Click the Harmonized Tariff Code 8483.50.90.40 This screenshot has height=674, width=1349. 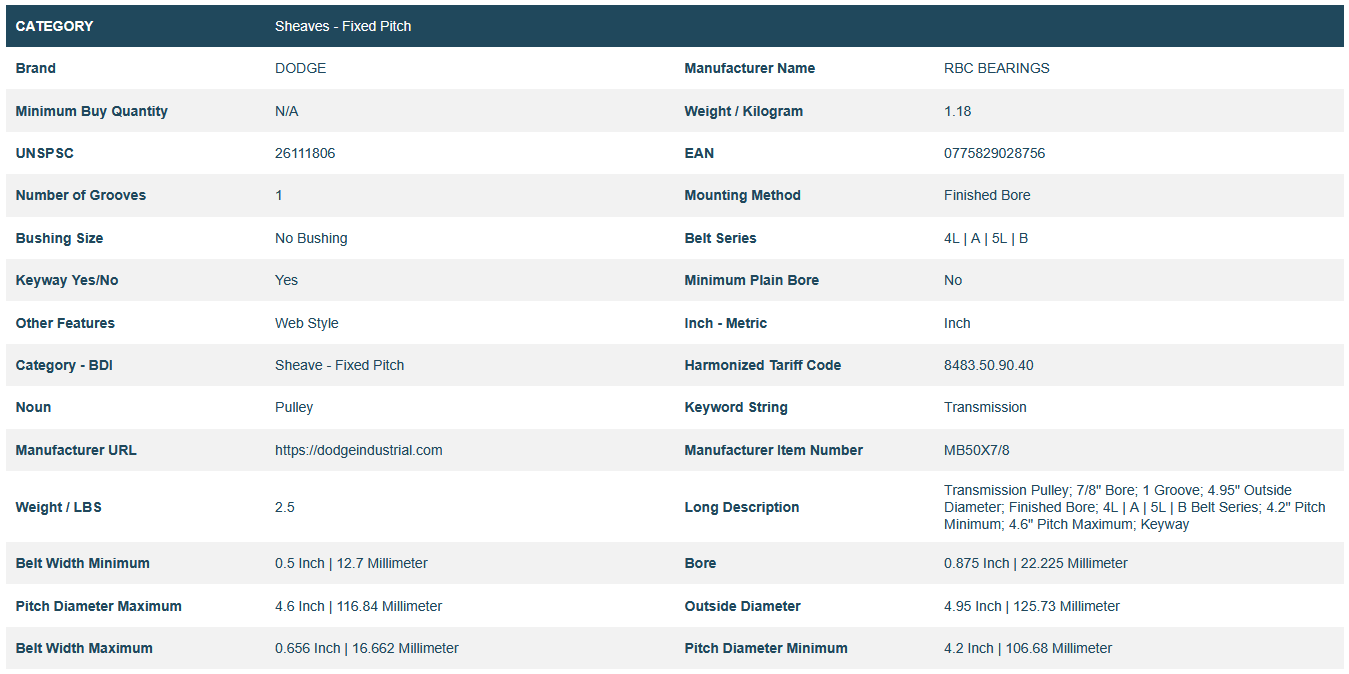(x=988, y=365)
